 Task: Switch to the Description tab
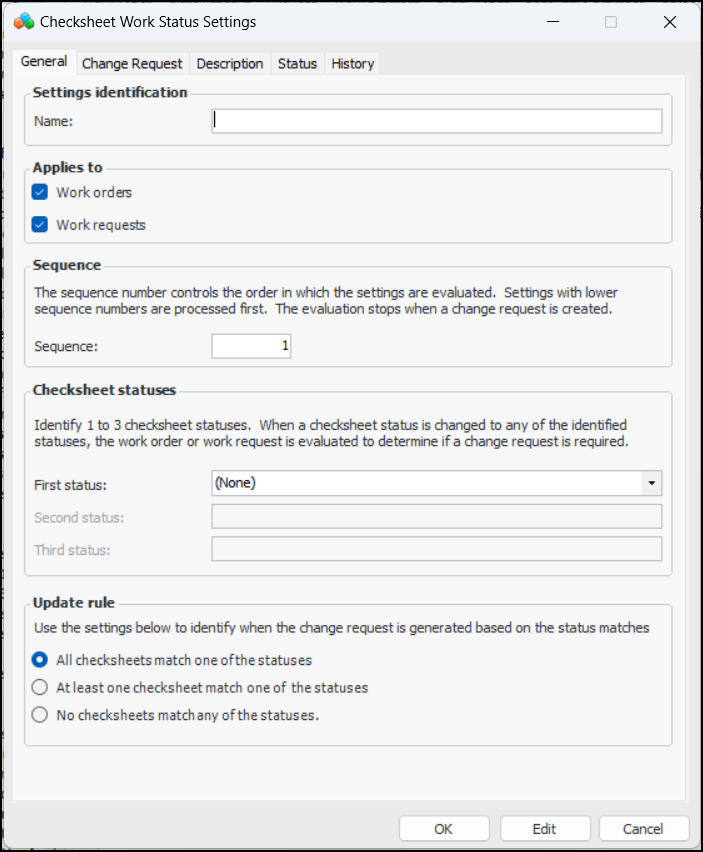[230, 63]
